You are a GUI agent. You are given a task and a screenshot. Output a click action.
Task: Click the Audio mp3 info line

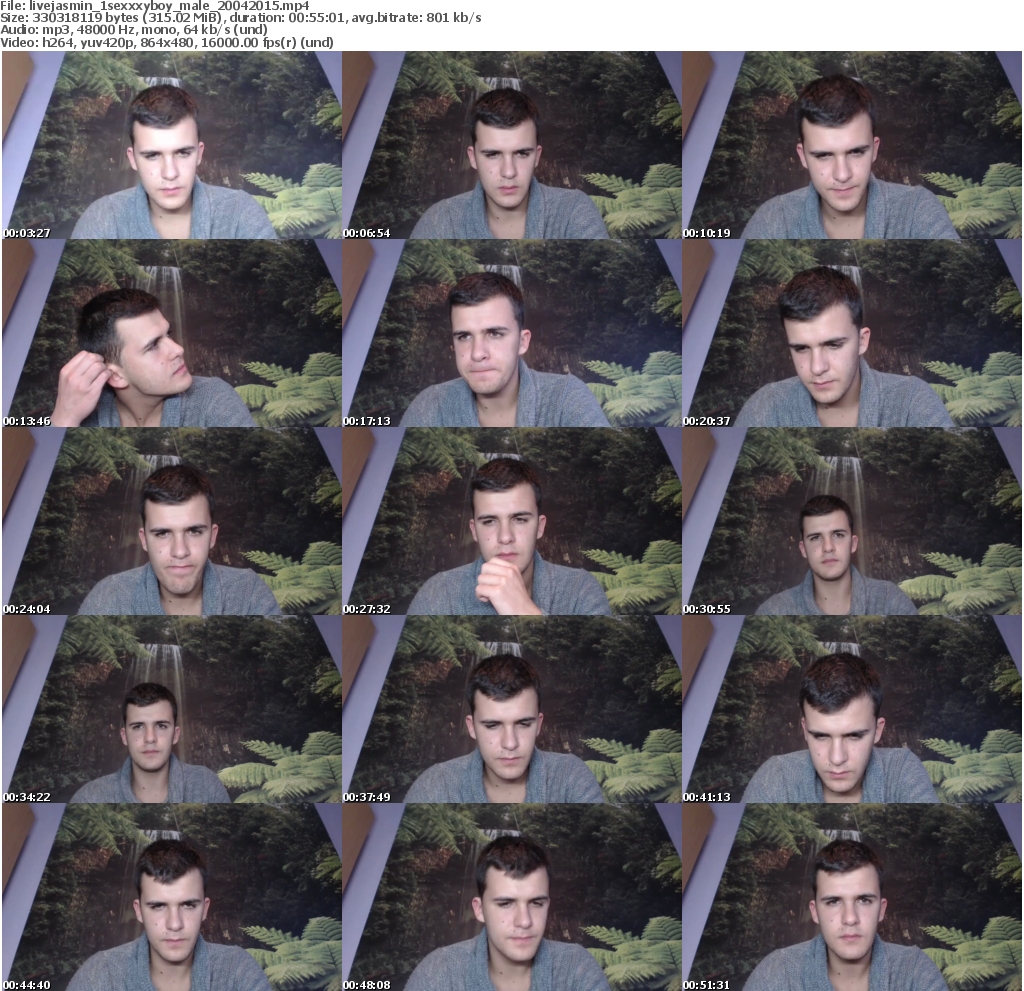pyautogui.click(x=134, y=30)
